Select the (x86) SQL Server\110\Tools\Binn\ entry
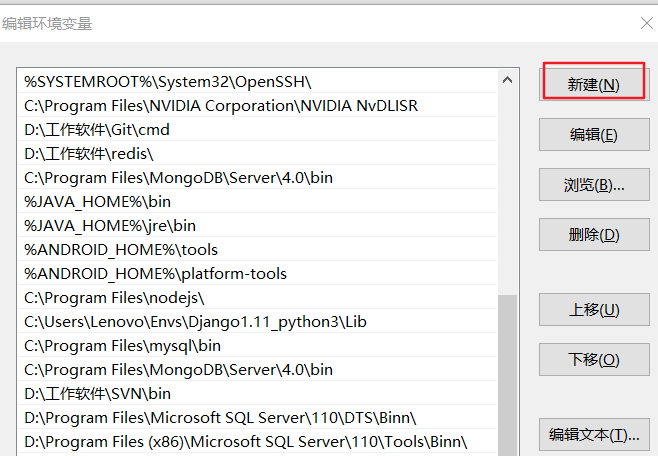Image resolution: width=658 pixels, height=456 pixels. pos(257,441)
